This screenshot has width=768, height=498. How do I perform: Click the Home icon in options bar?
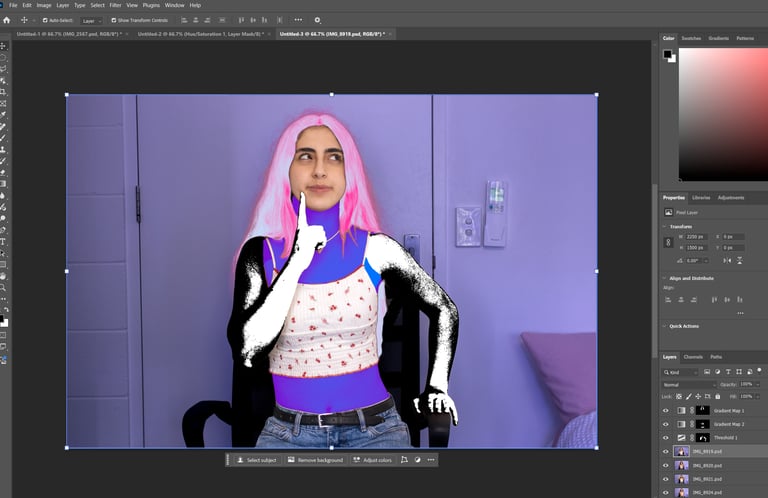[x=6, y=19]
